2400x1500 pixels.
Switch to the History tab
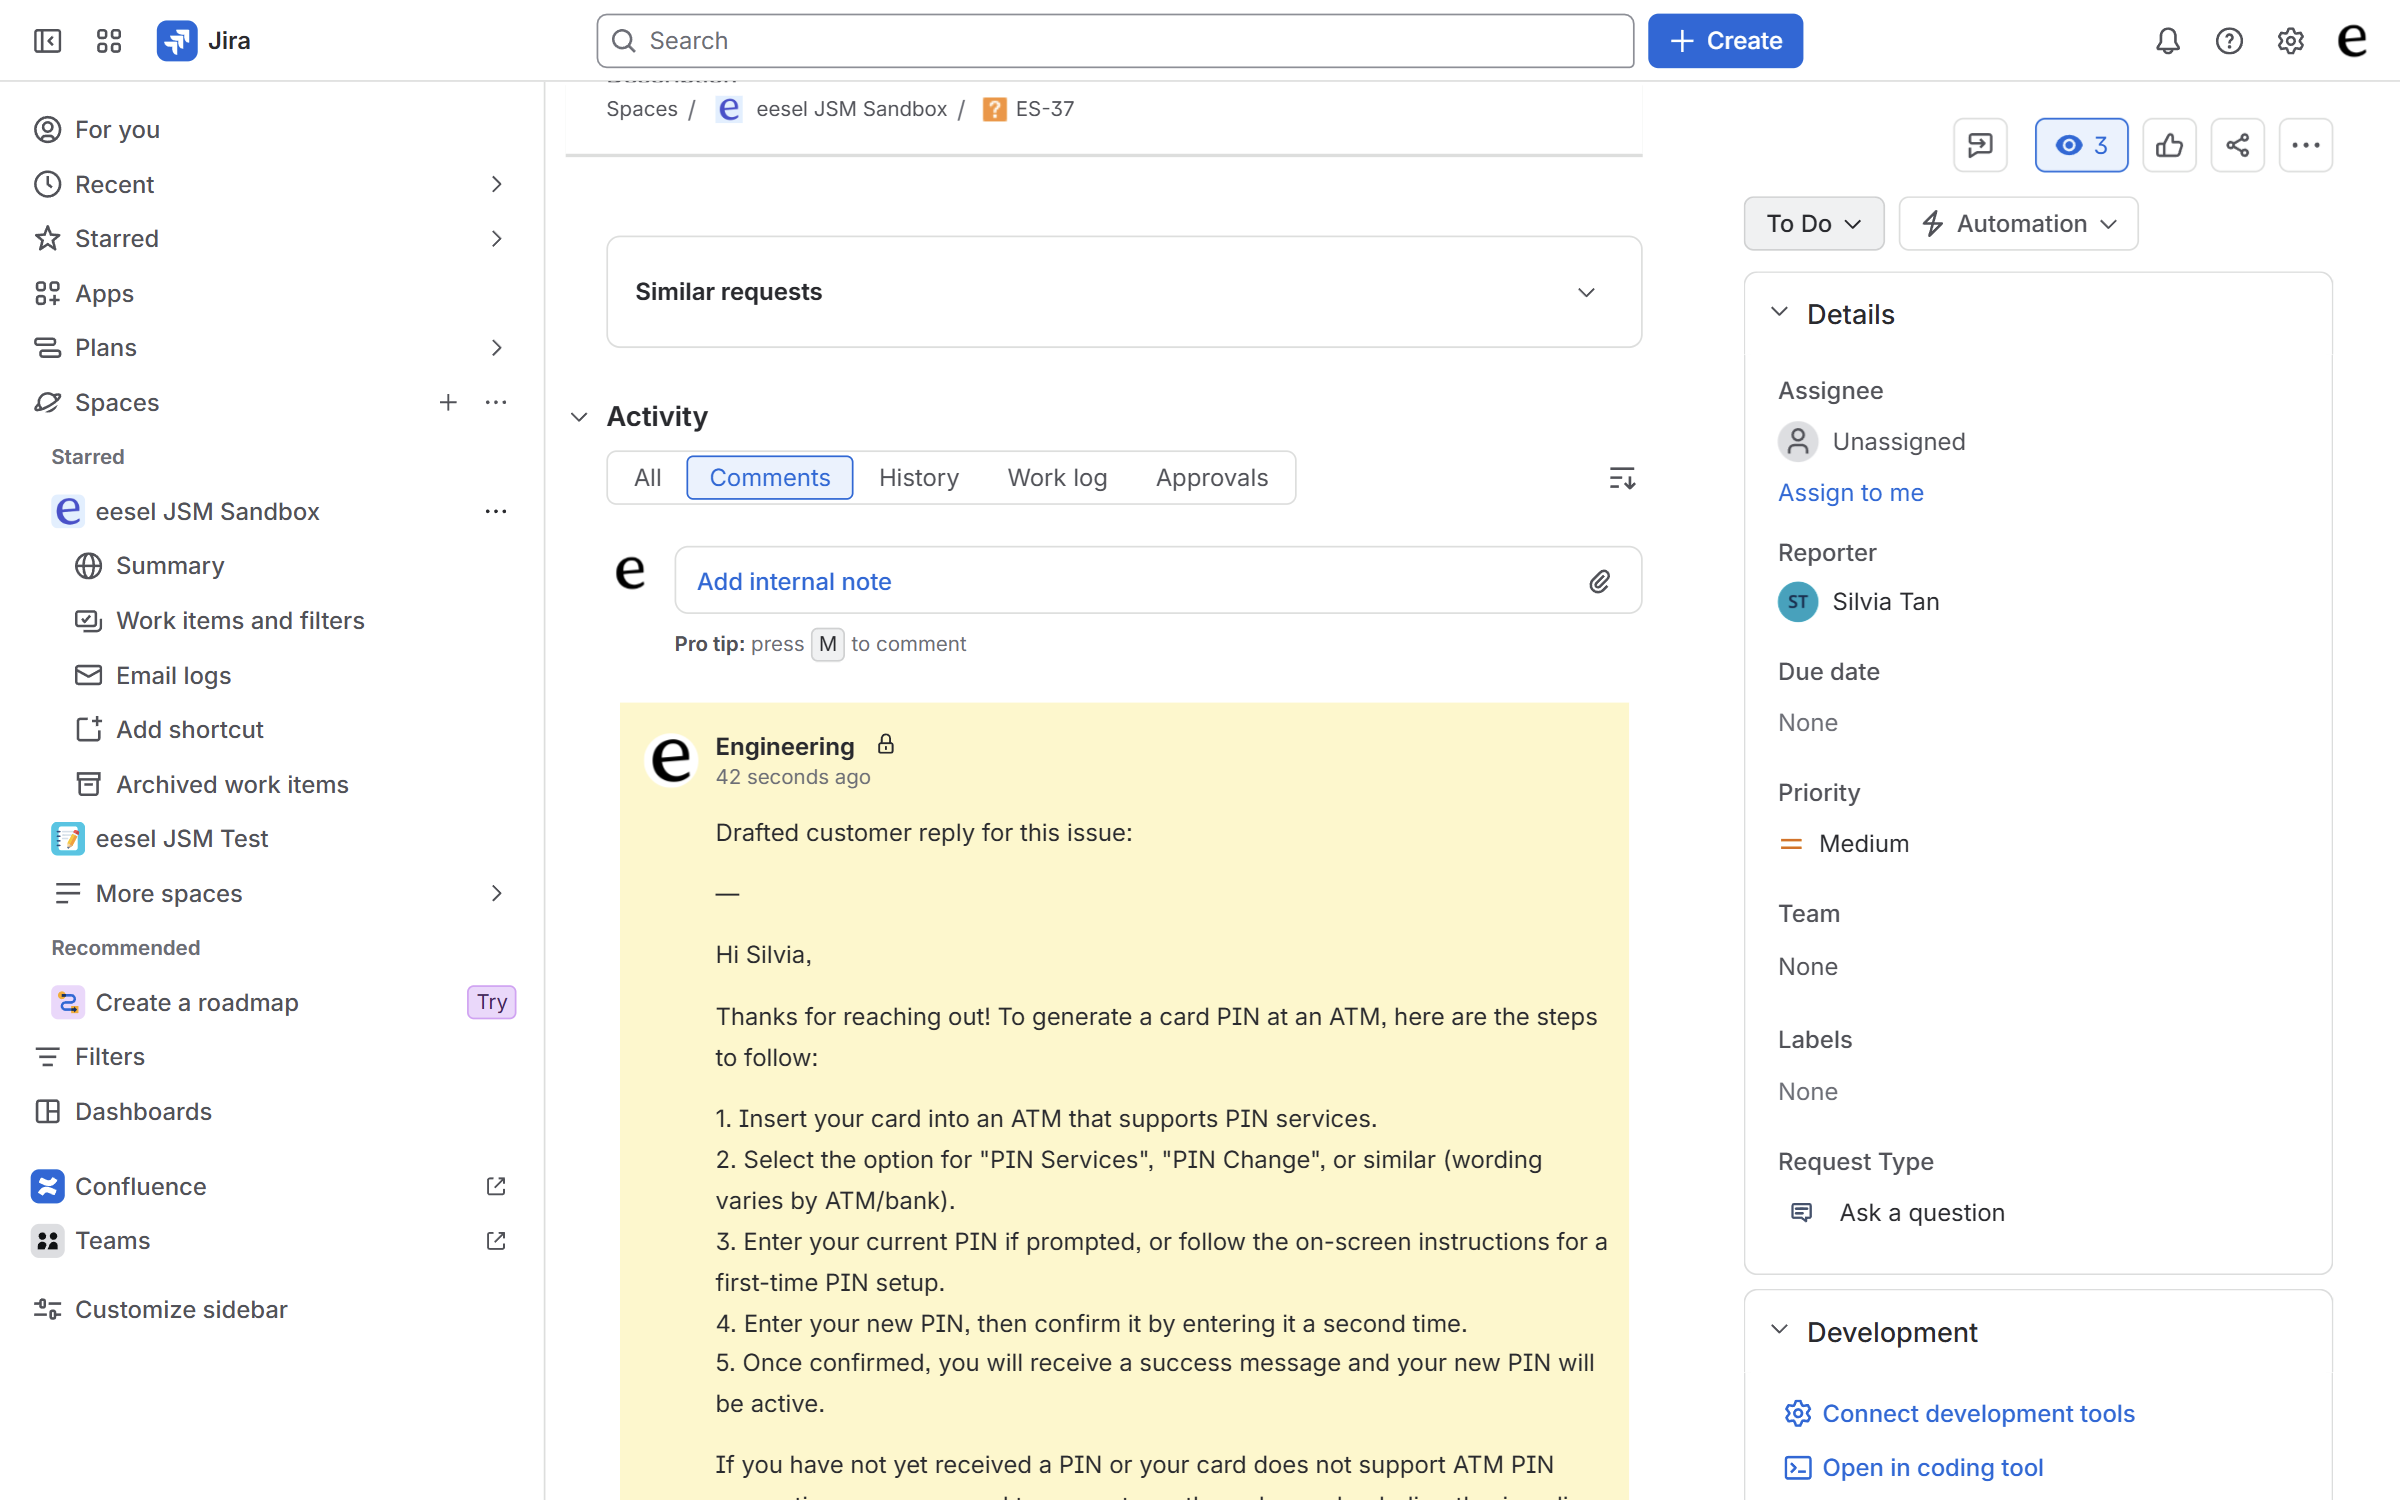click(919, 478)
